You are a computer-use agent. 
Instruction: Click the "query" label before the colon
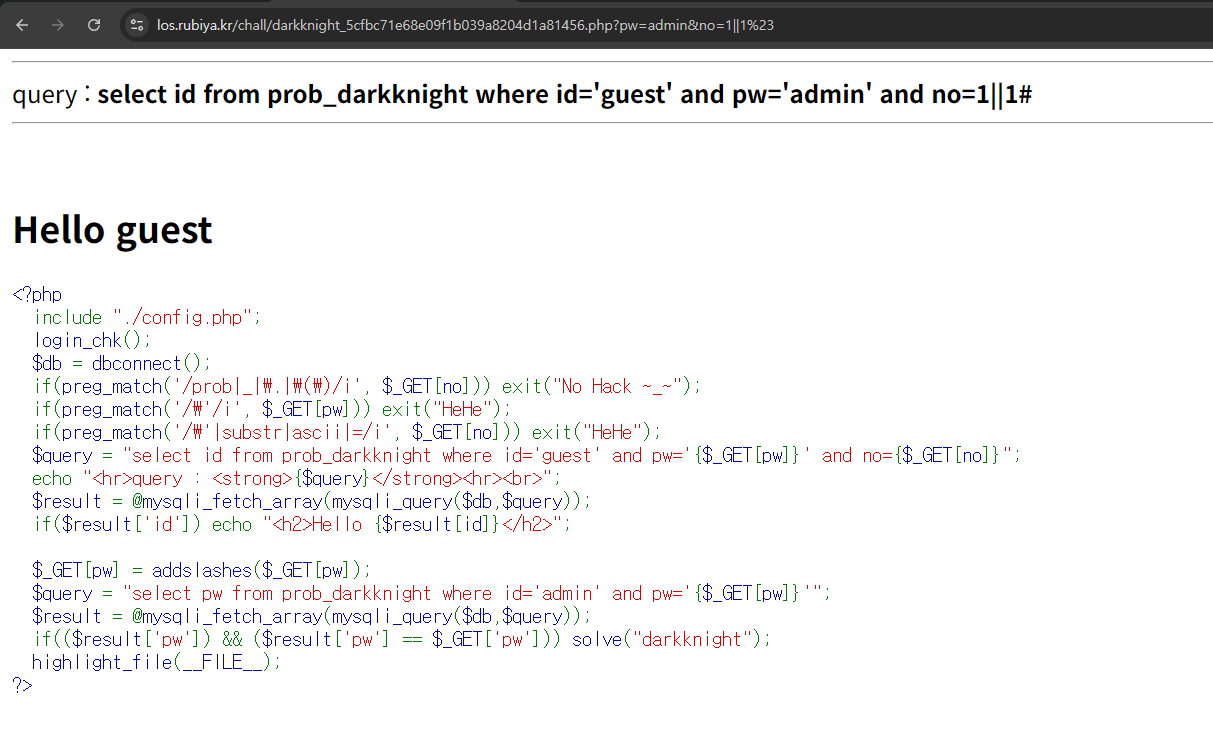[44, 95]
